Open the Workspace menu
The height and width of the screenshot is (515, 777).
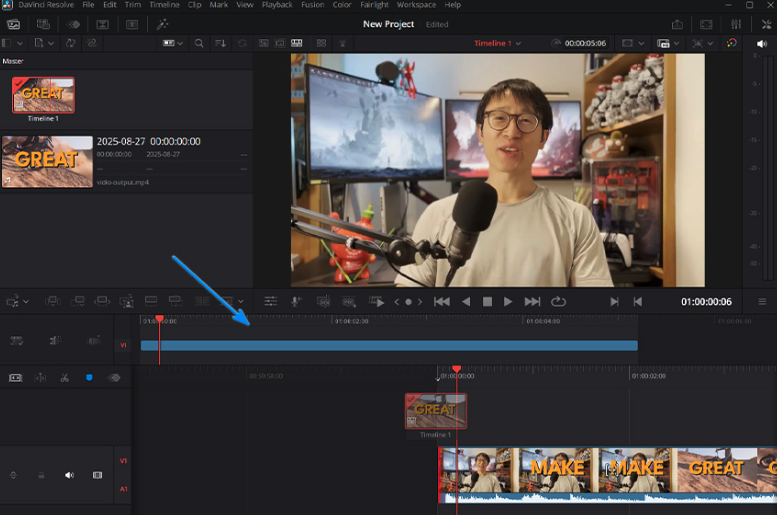pyautogui.click(x=416, y=5)
